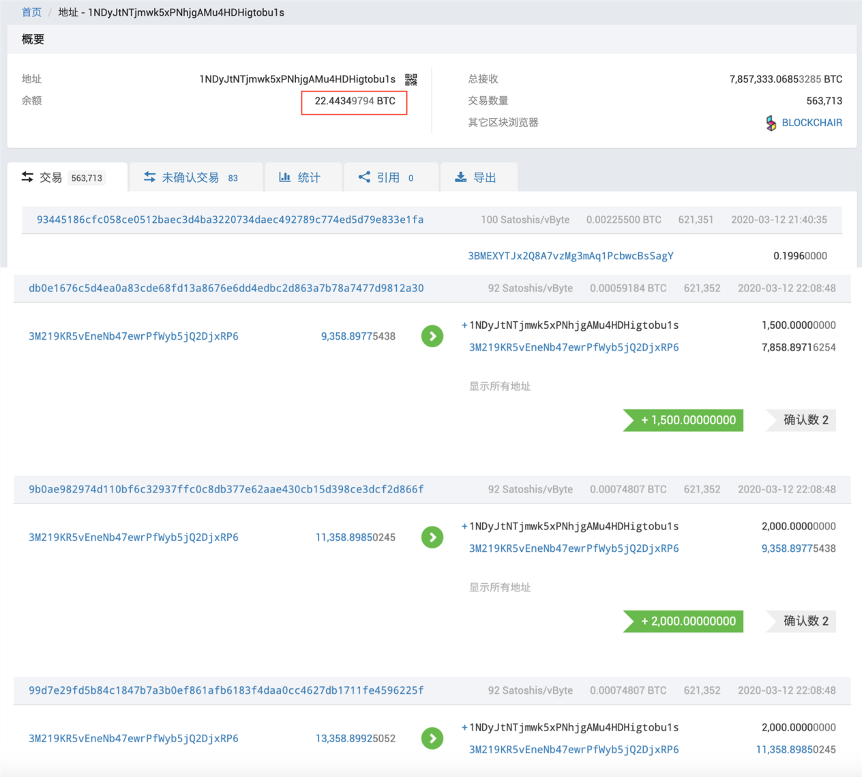
Task: Click green arrow in transaction 99d7e29fd5b8
Action: [x=433, y=739]
